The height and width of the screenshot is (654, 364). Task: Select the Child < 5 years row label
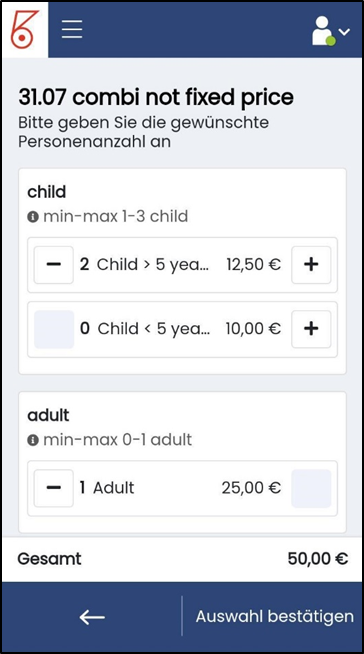click(154, 329)
